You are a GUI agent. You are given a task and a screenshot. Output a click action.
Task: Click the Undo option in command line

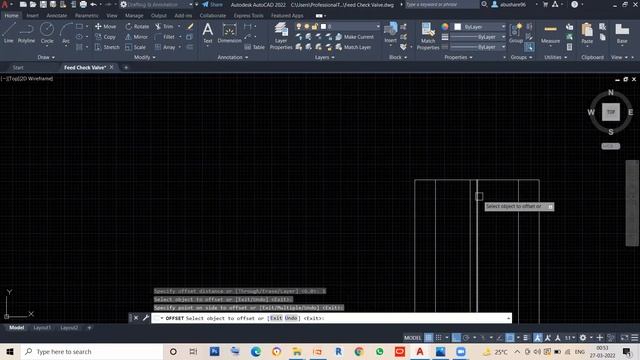click(291, 318)
